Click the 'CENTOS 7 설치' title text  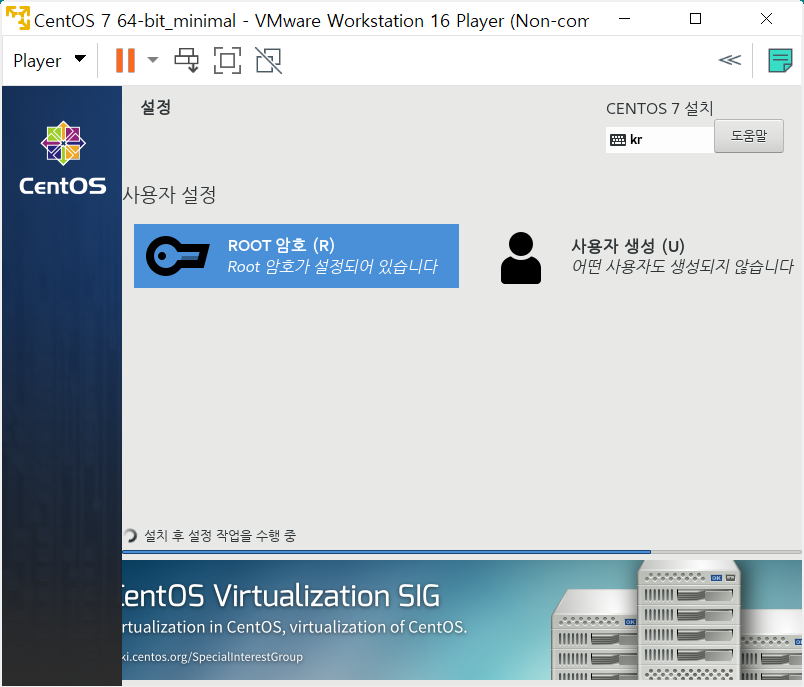coord(659,108)
